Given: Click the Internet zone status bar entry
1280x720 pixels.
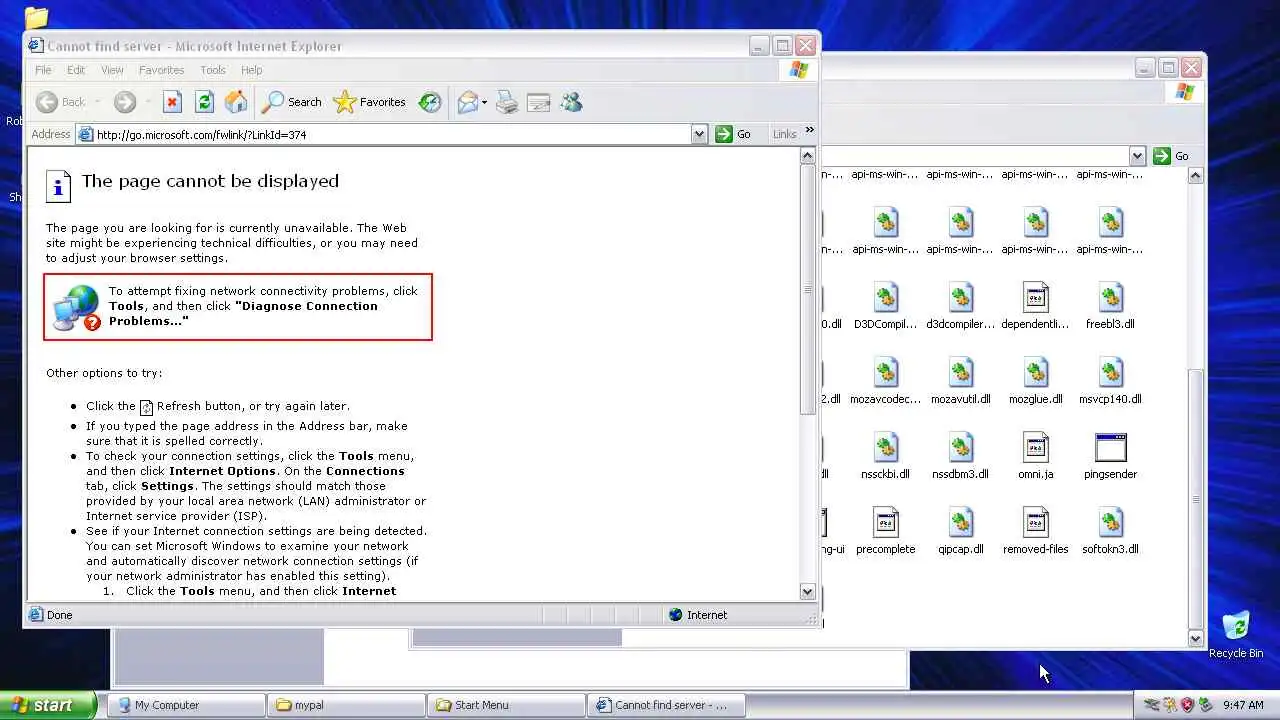Looking at the screenshot, I should [x=698, y=615].
